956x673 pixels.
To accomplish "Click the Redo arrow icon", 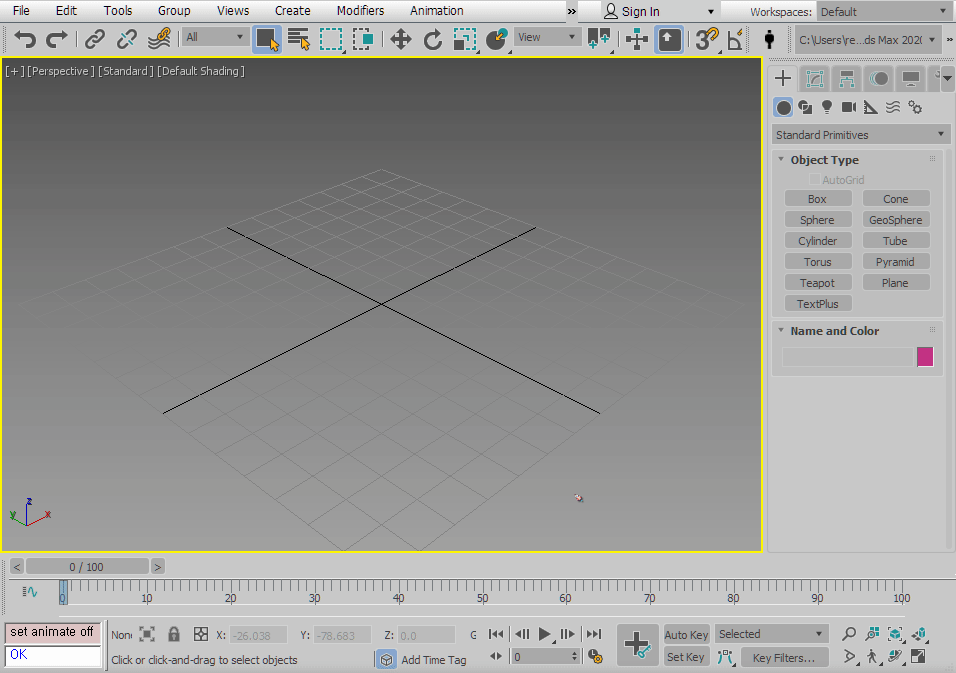I will click(x=57, y=40).
